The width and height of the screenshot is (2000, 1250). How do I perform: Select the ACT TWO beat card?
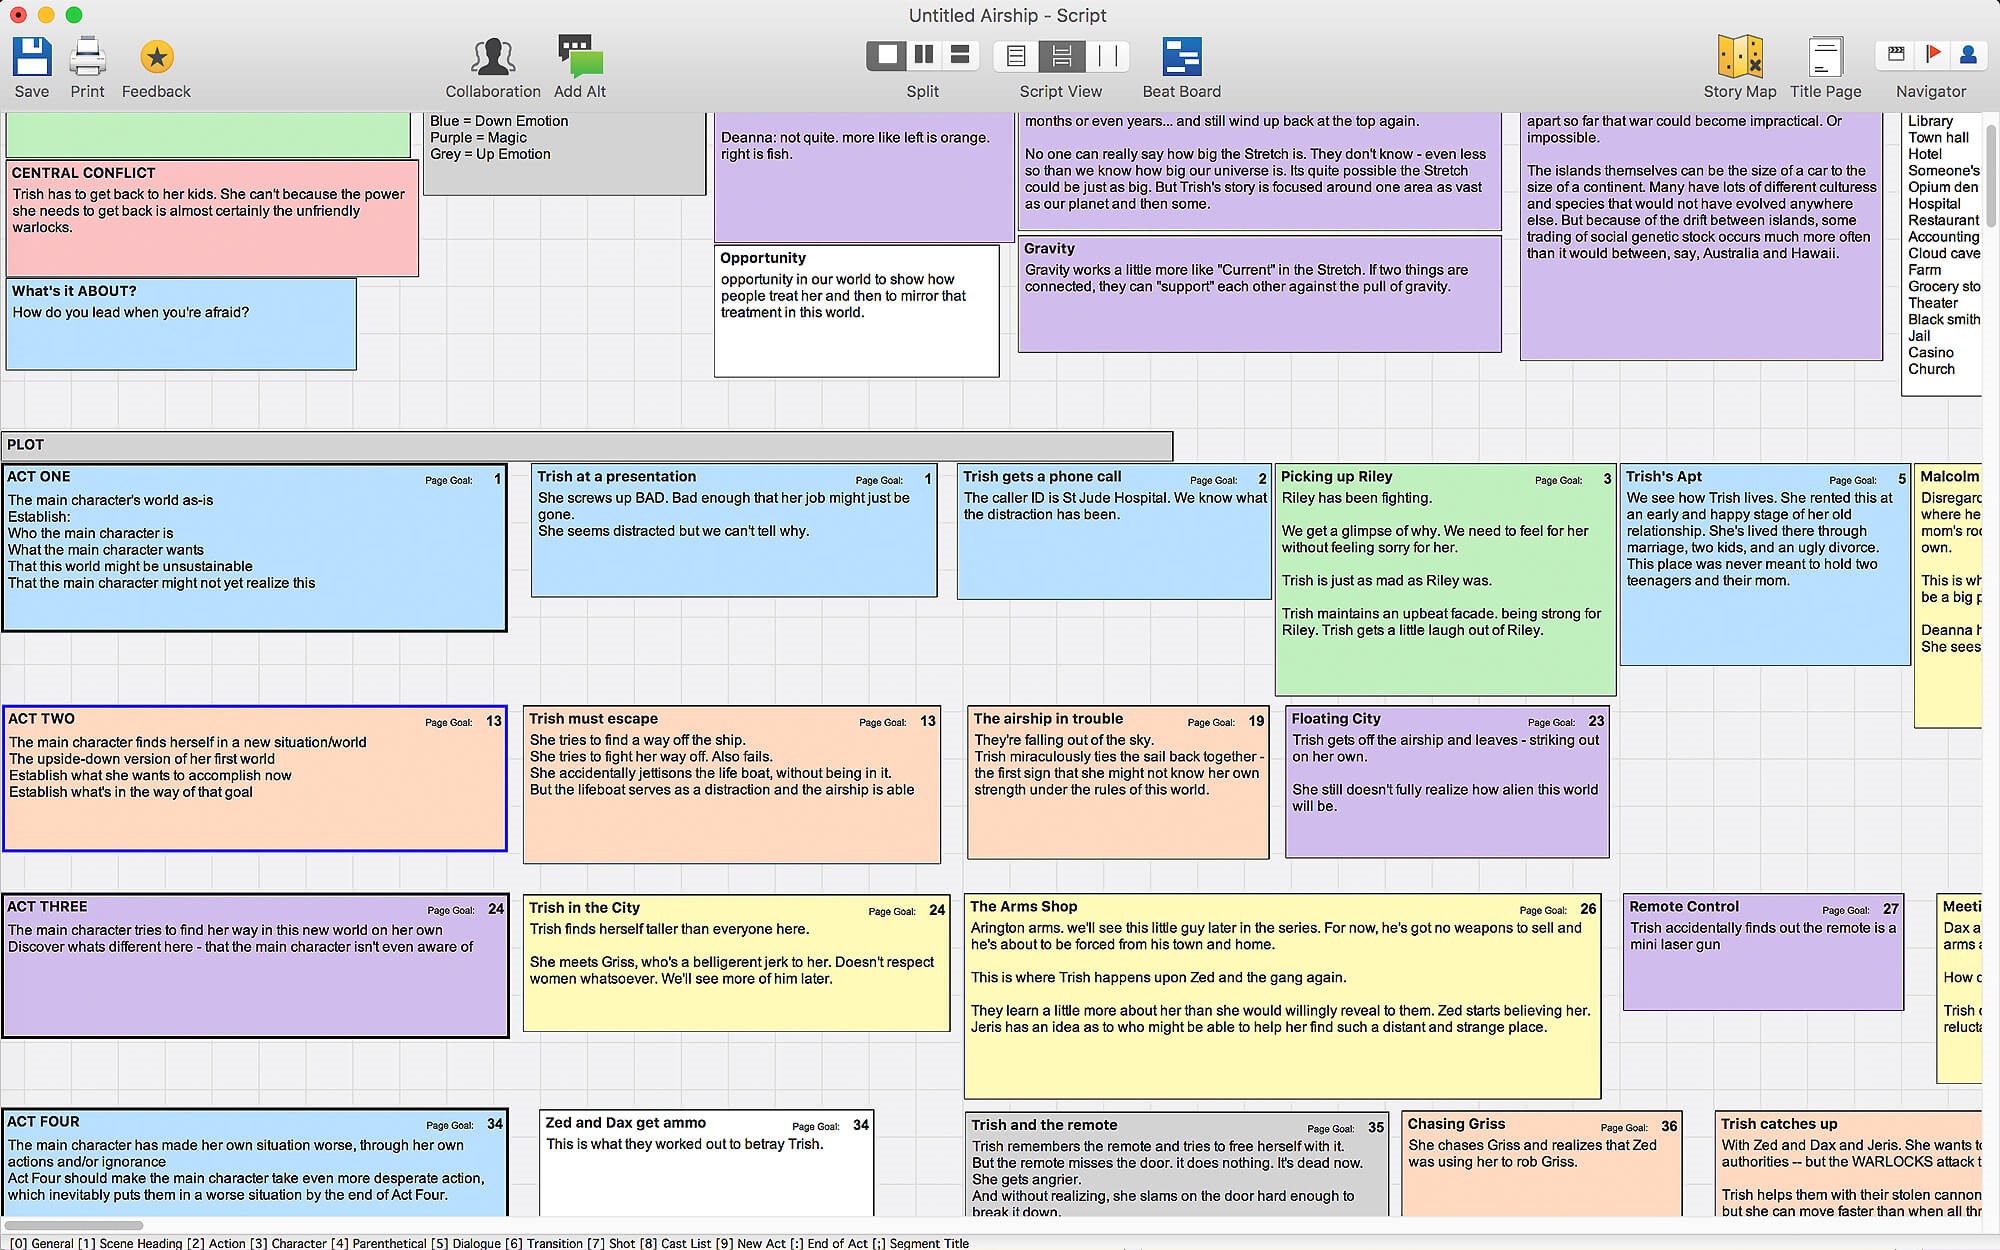tap(254, 779)
